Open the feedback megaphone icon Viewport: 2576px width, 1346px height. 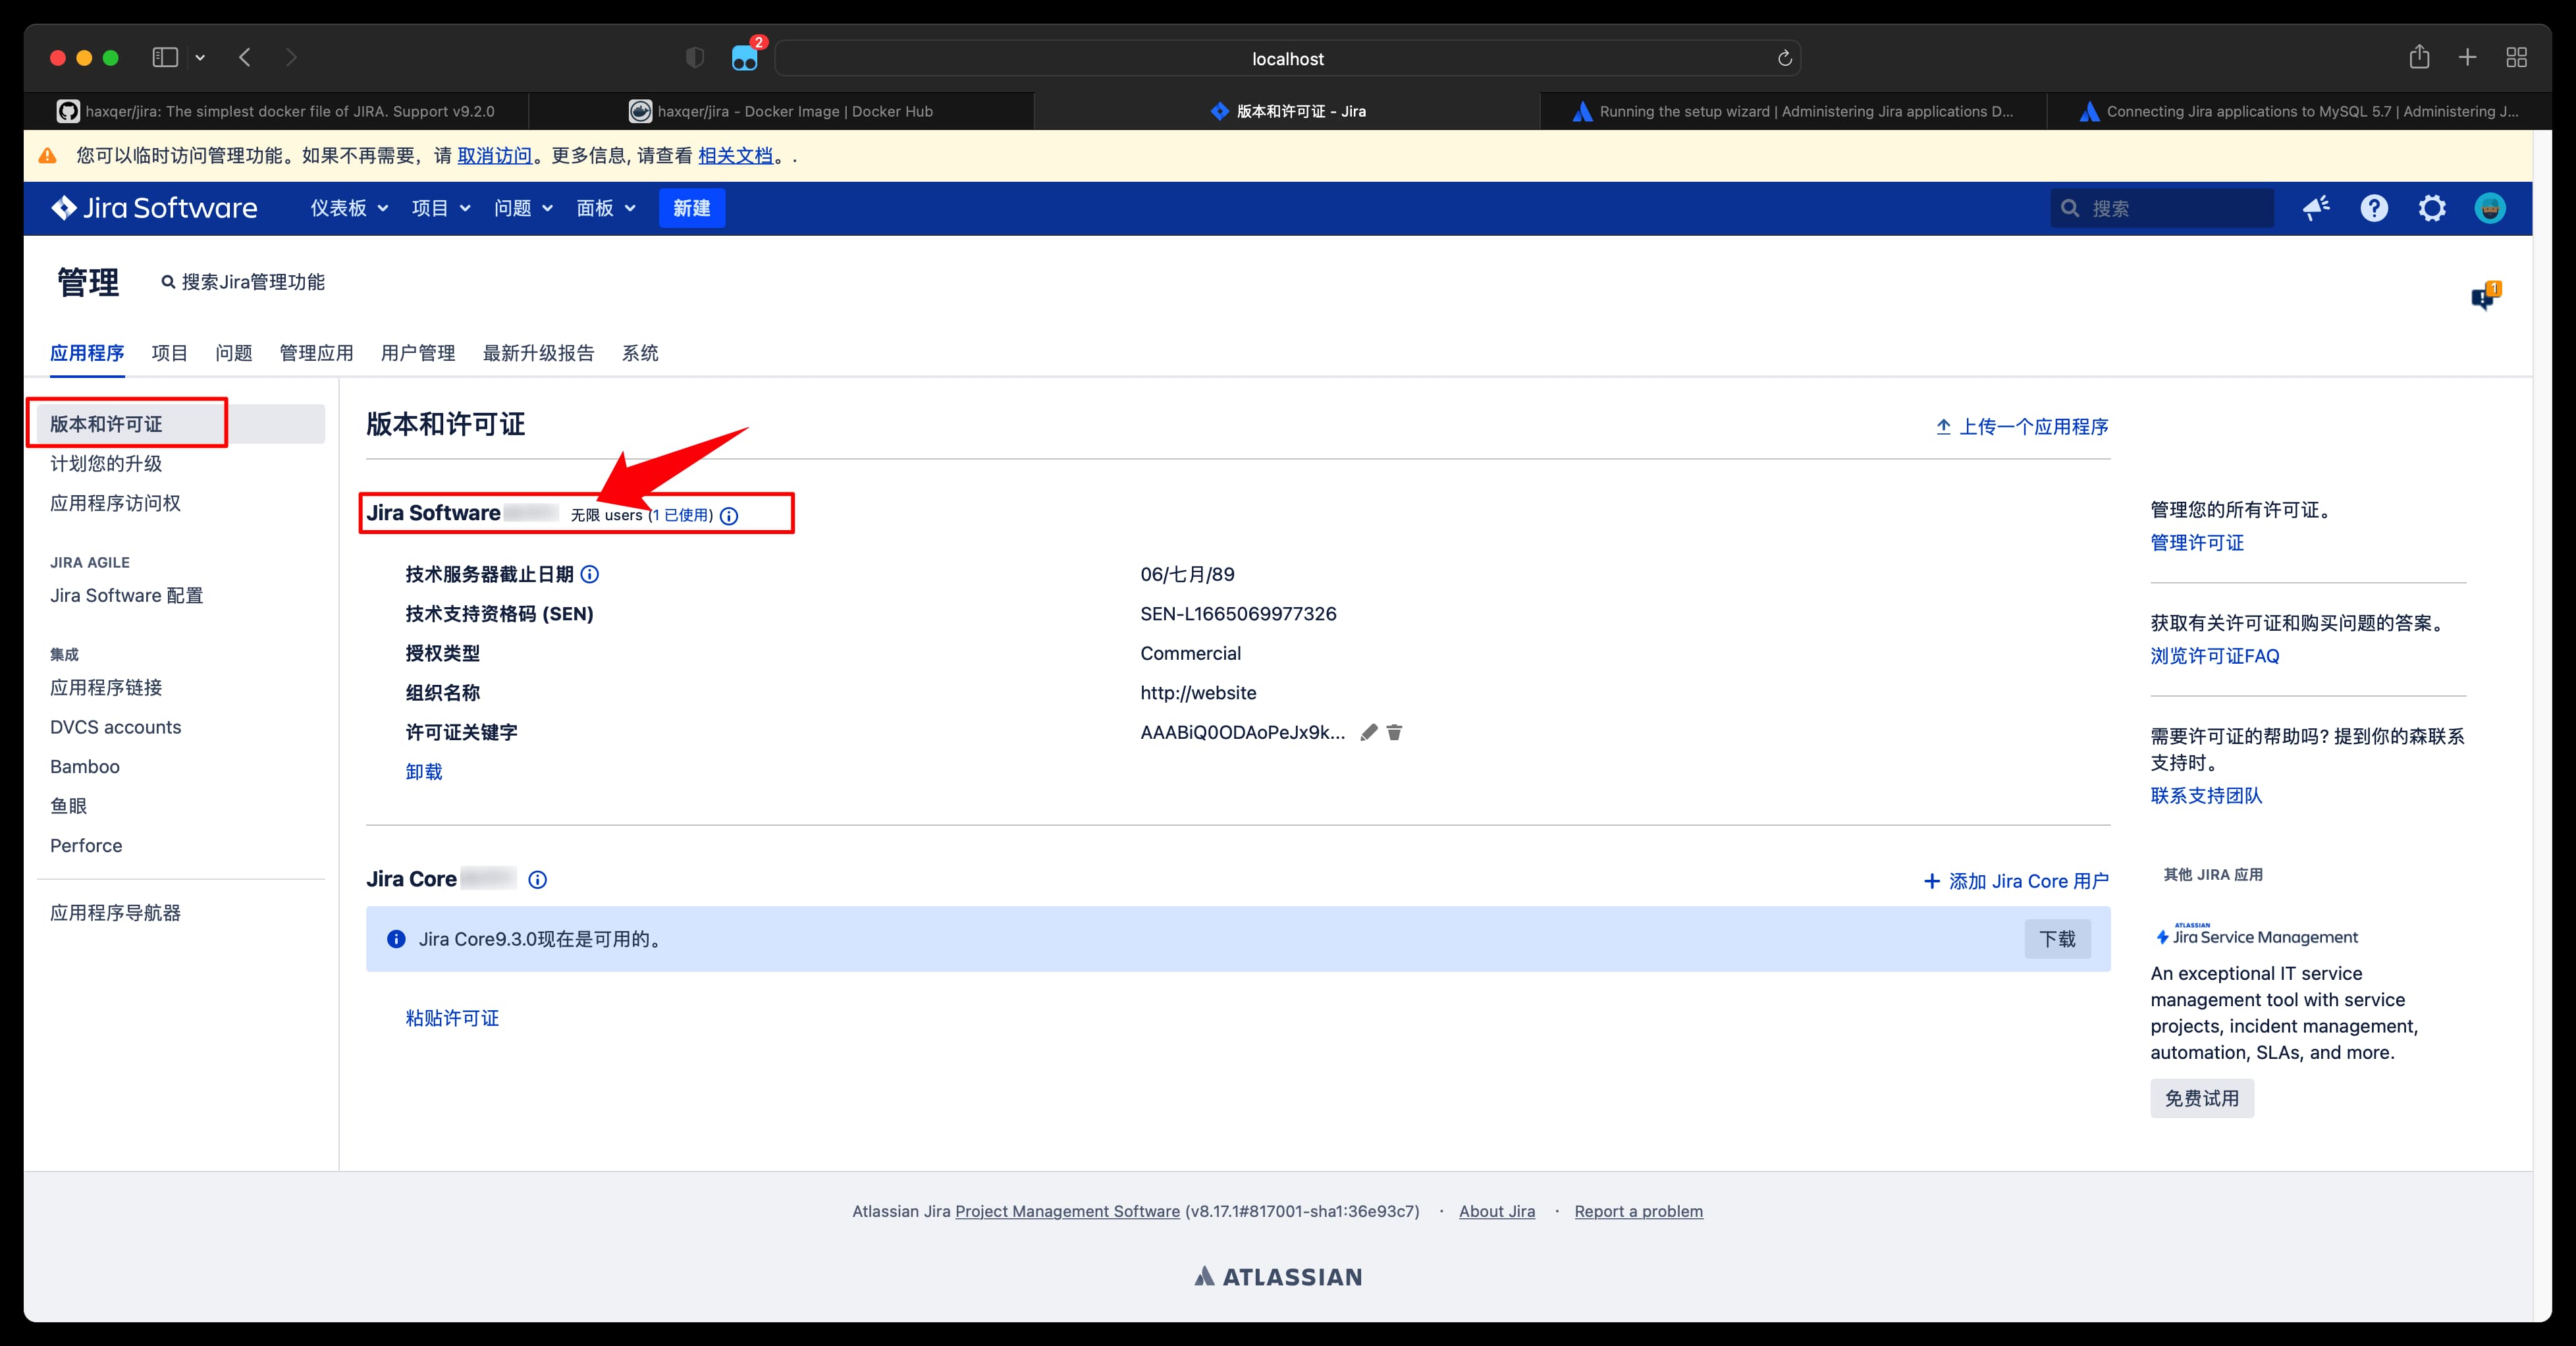(2316, 208)
